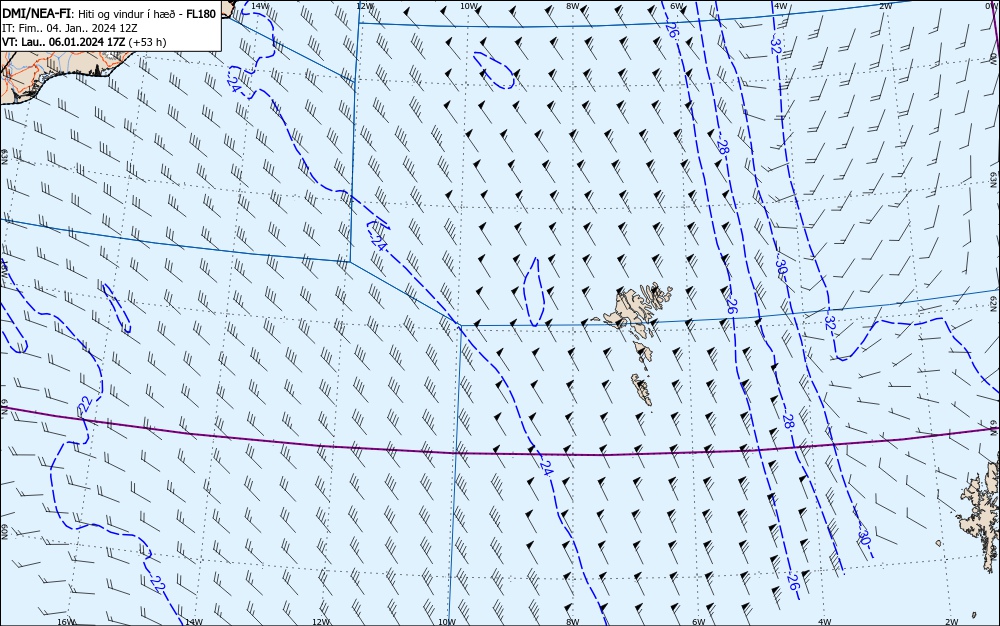Click the 22 isotherm label on the purple line

[85, 404]
